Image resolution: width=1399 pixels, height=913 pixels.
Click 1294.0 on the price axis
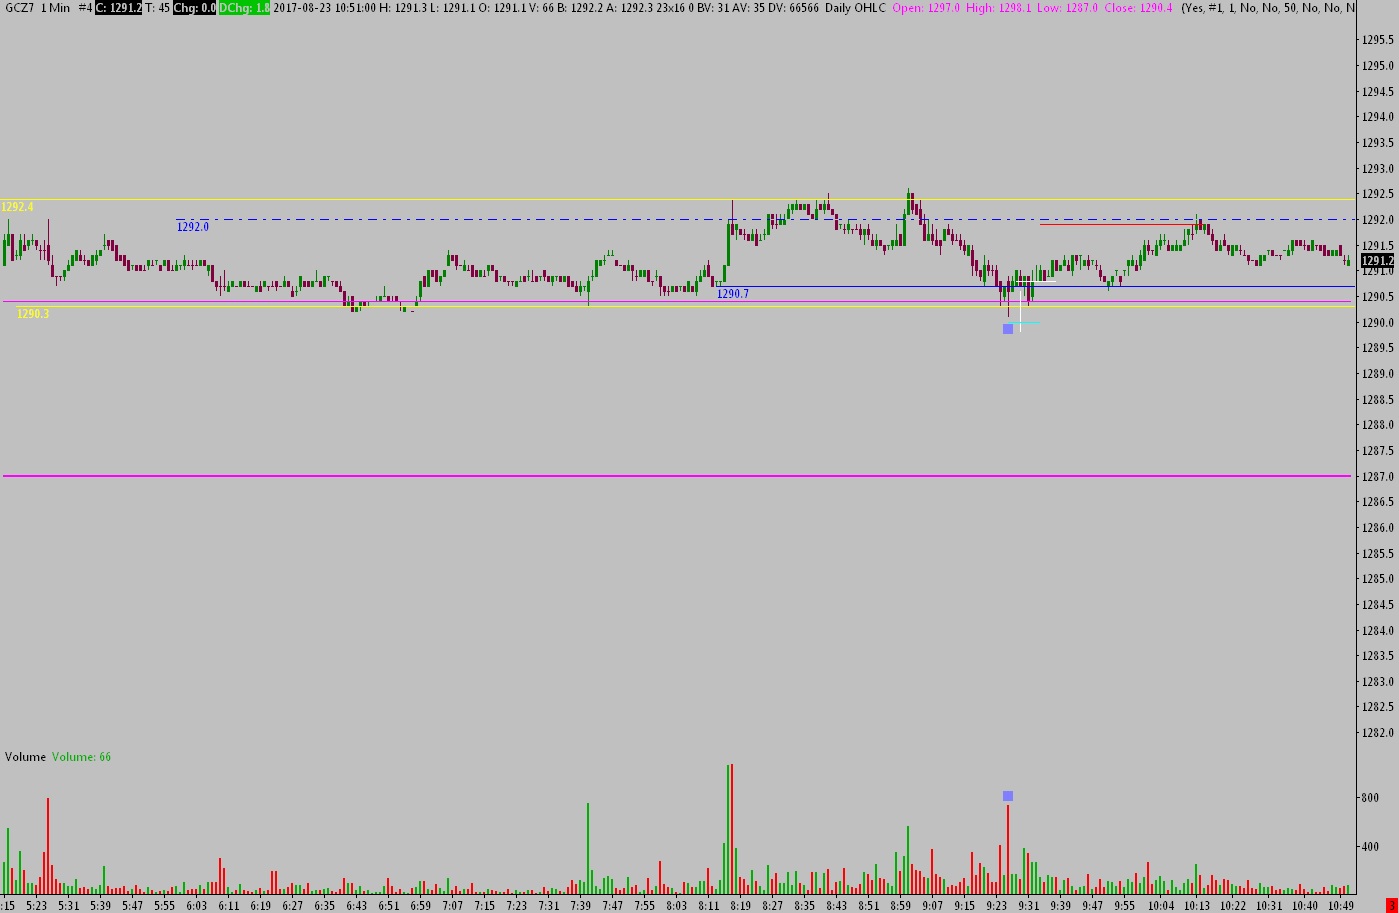[1378, 117]
